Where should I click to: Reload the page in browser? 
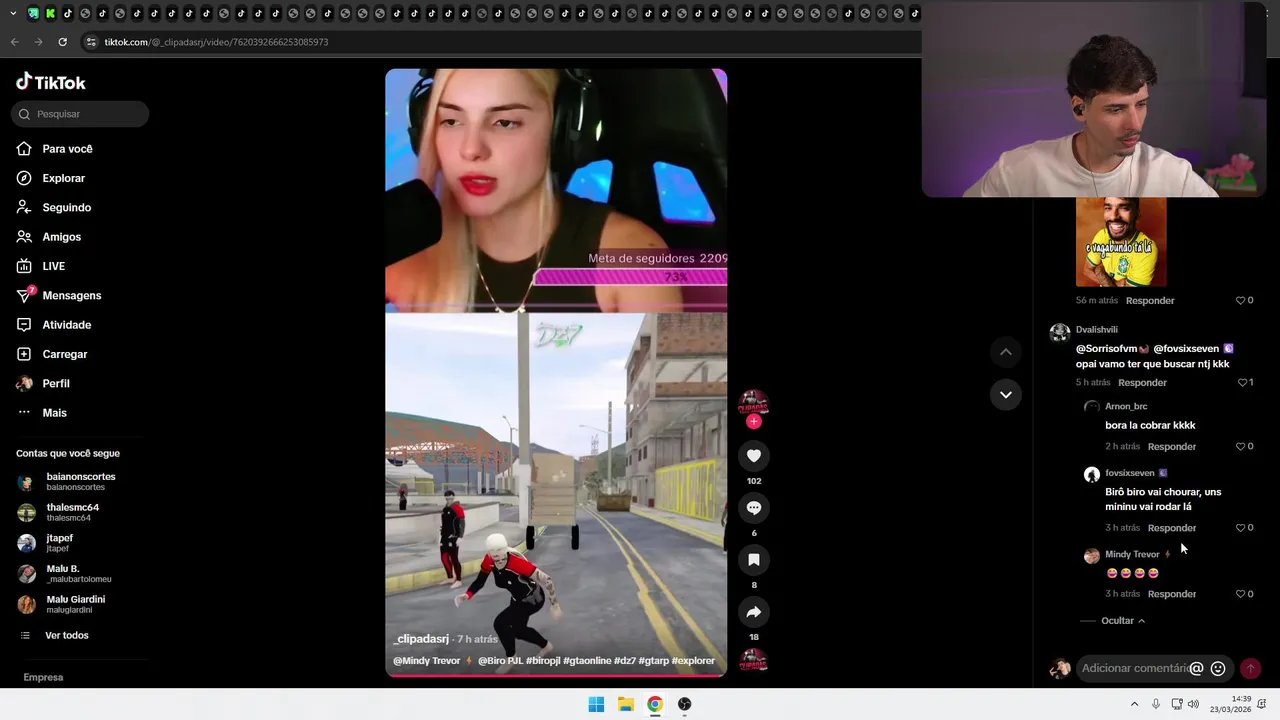coord(62,42)
